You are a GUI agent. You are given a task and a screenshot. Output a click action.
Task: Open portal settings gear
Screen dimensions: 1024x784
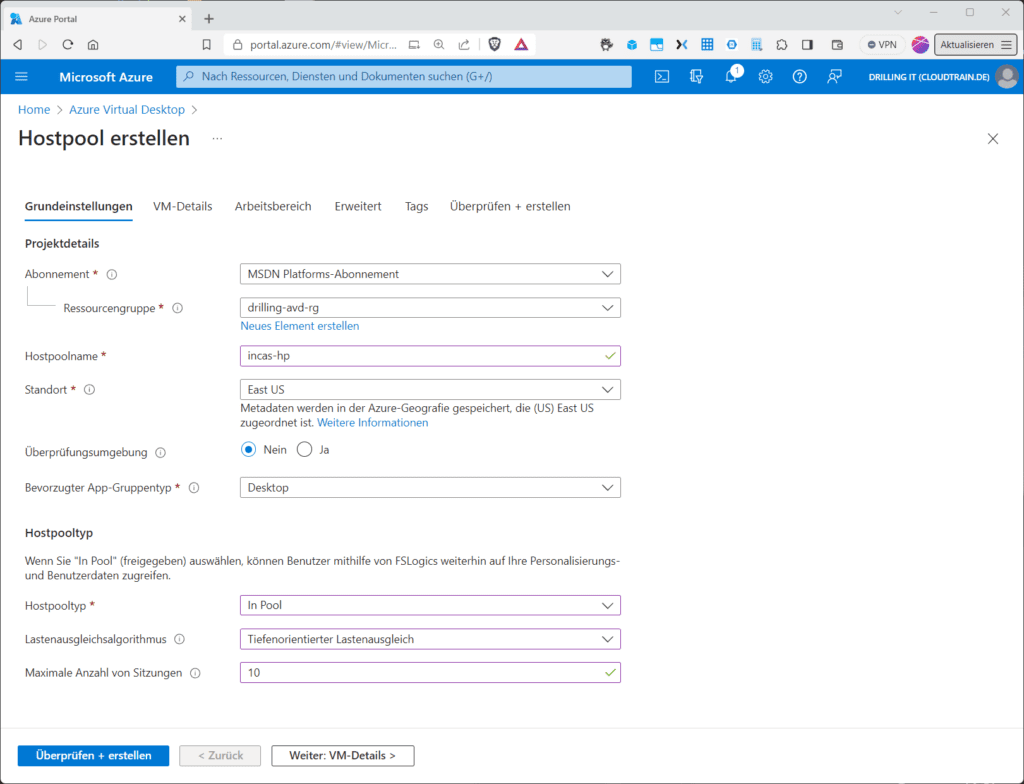click(x=765, y=76)
